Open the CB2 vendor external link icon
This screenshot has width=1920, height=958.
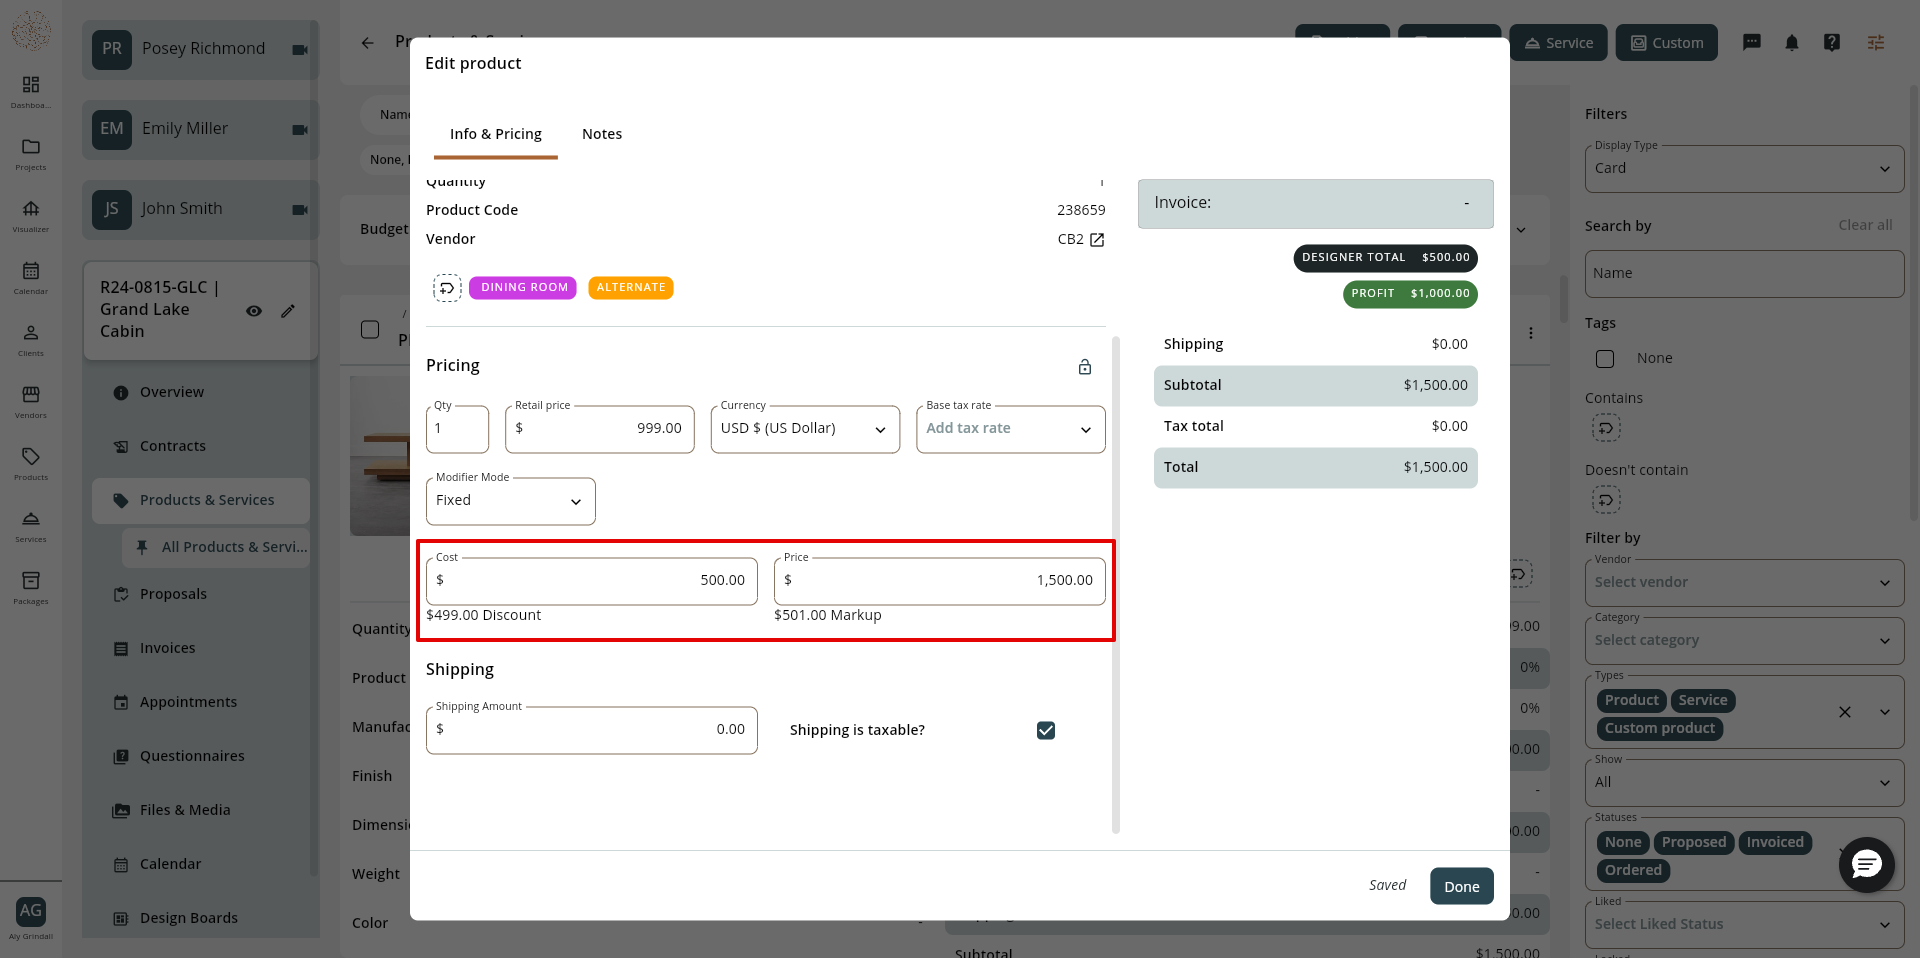point(1097,240)
